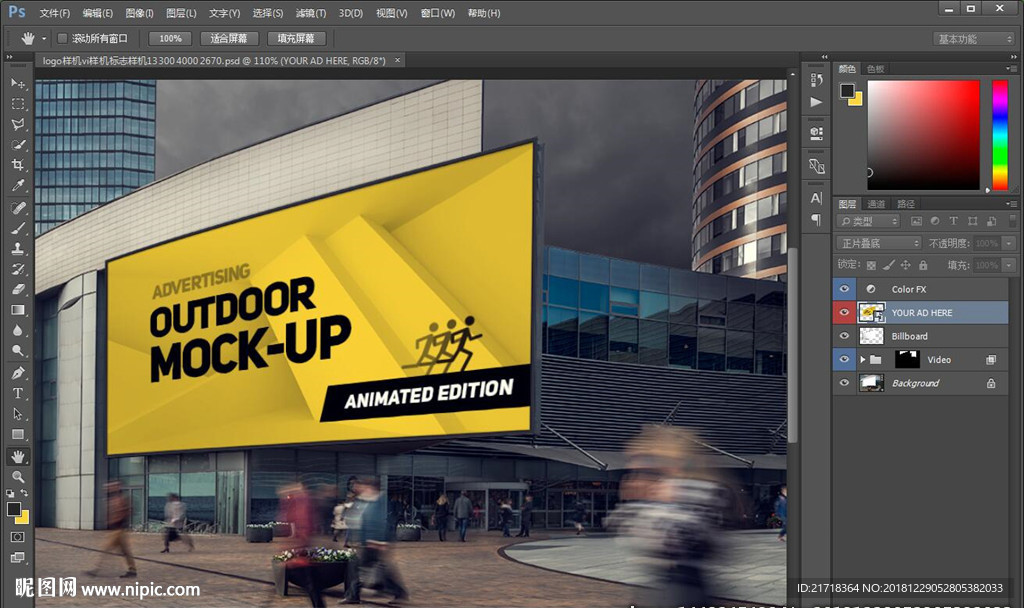The height and width of the screenshot is (608, 1024).
Task: Select the Pen tool
Action: pyautogui.click(x=18, y=373)
